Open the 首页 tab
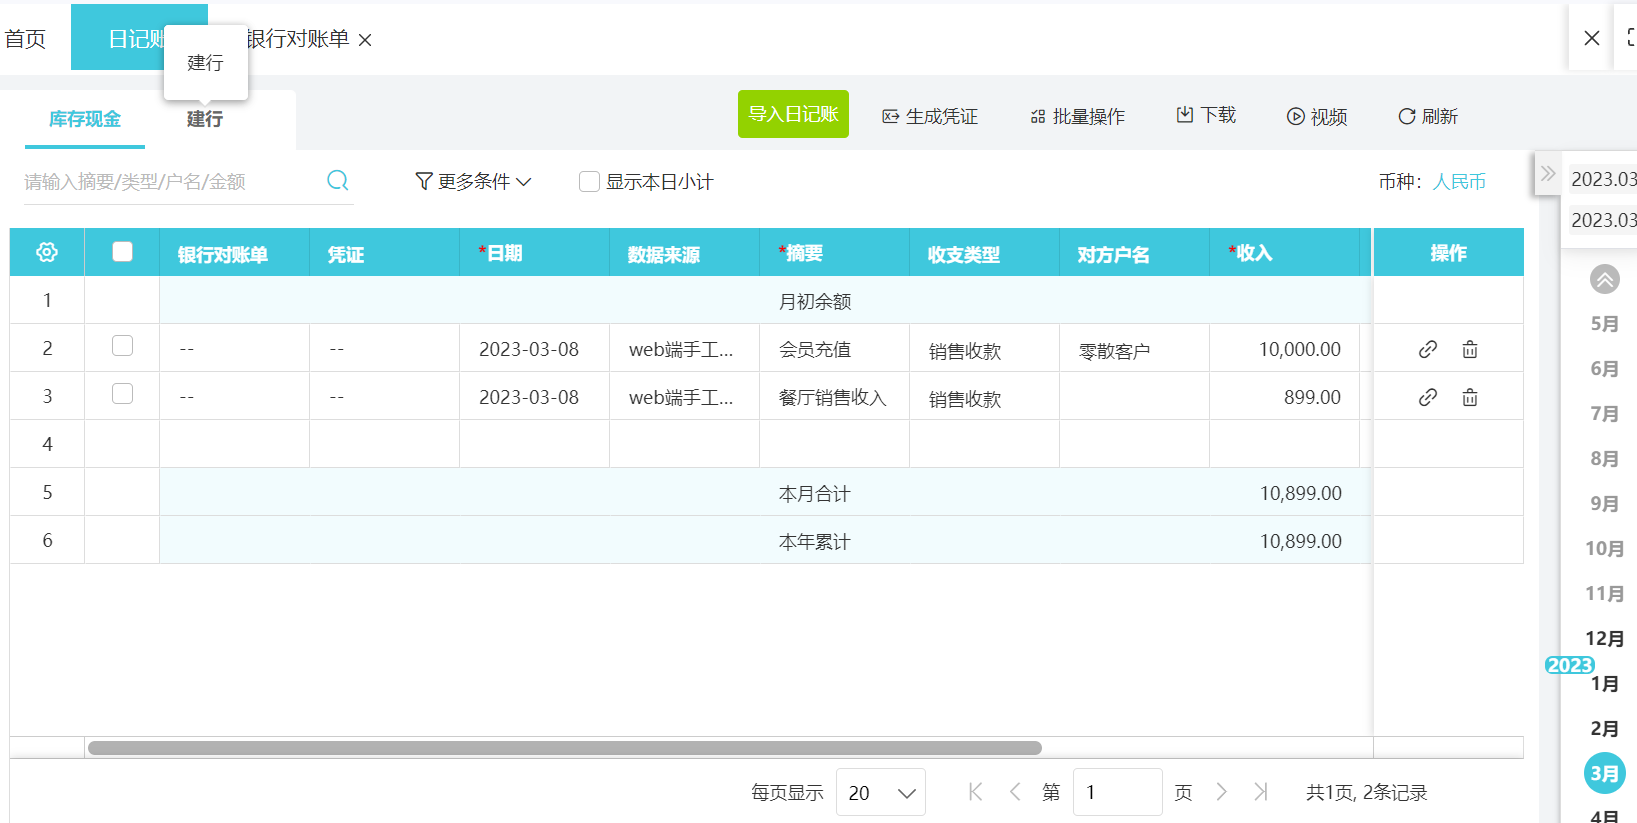The width and height of the screenshot is (1637, 823). 25,39
